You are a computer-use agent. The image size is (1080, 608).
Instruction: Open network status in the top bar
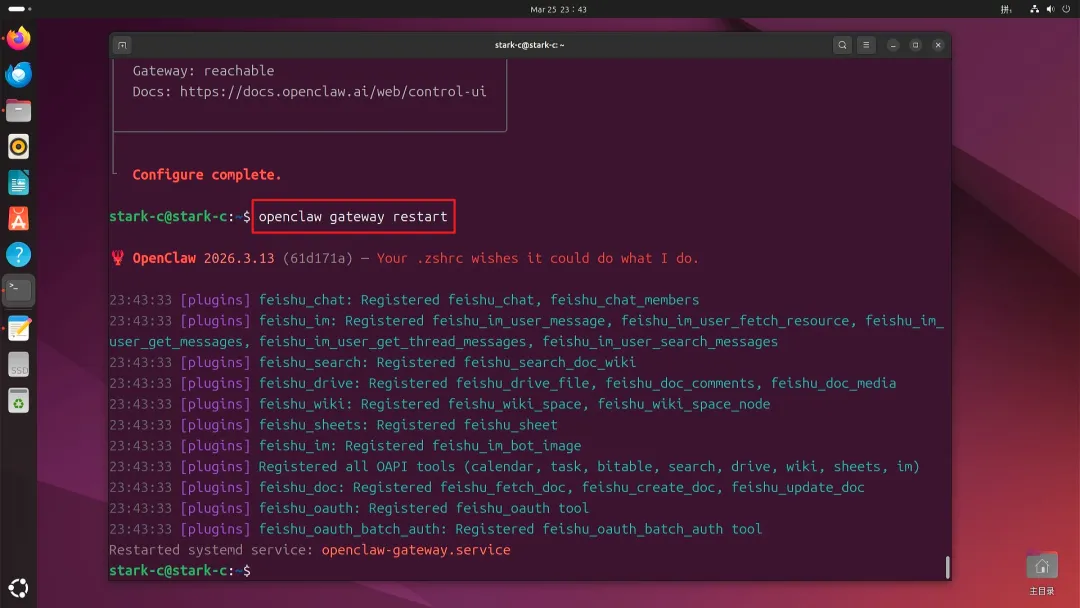(x=1035, y=9)
